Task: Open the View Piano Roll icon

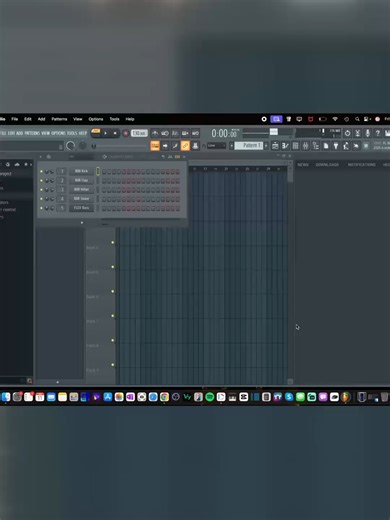Action: [x=285, y=146]
